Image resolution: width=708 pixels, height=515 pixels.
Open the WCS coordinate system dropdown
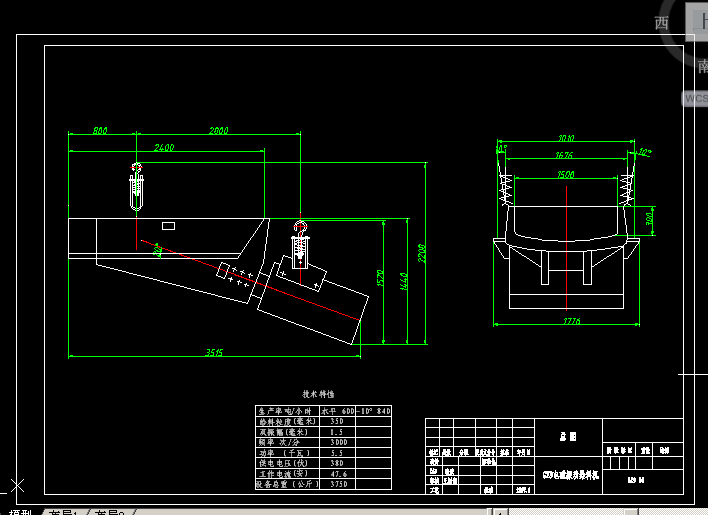click(695, 98)
